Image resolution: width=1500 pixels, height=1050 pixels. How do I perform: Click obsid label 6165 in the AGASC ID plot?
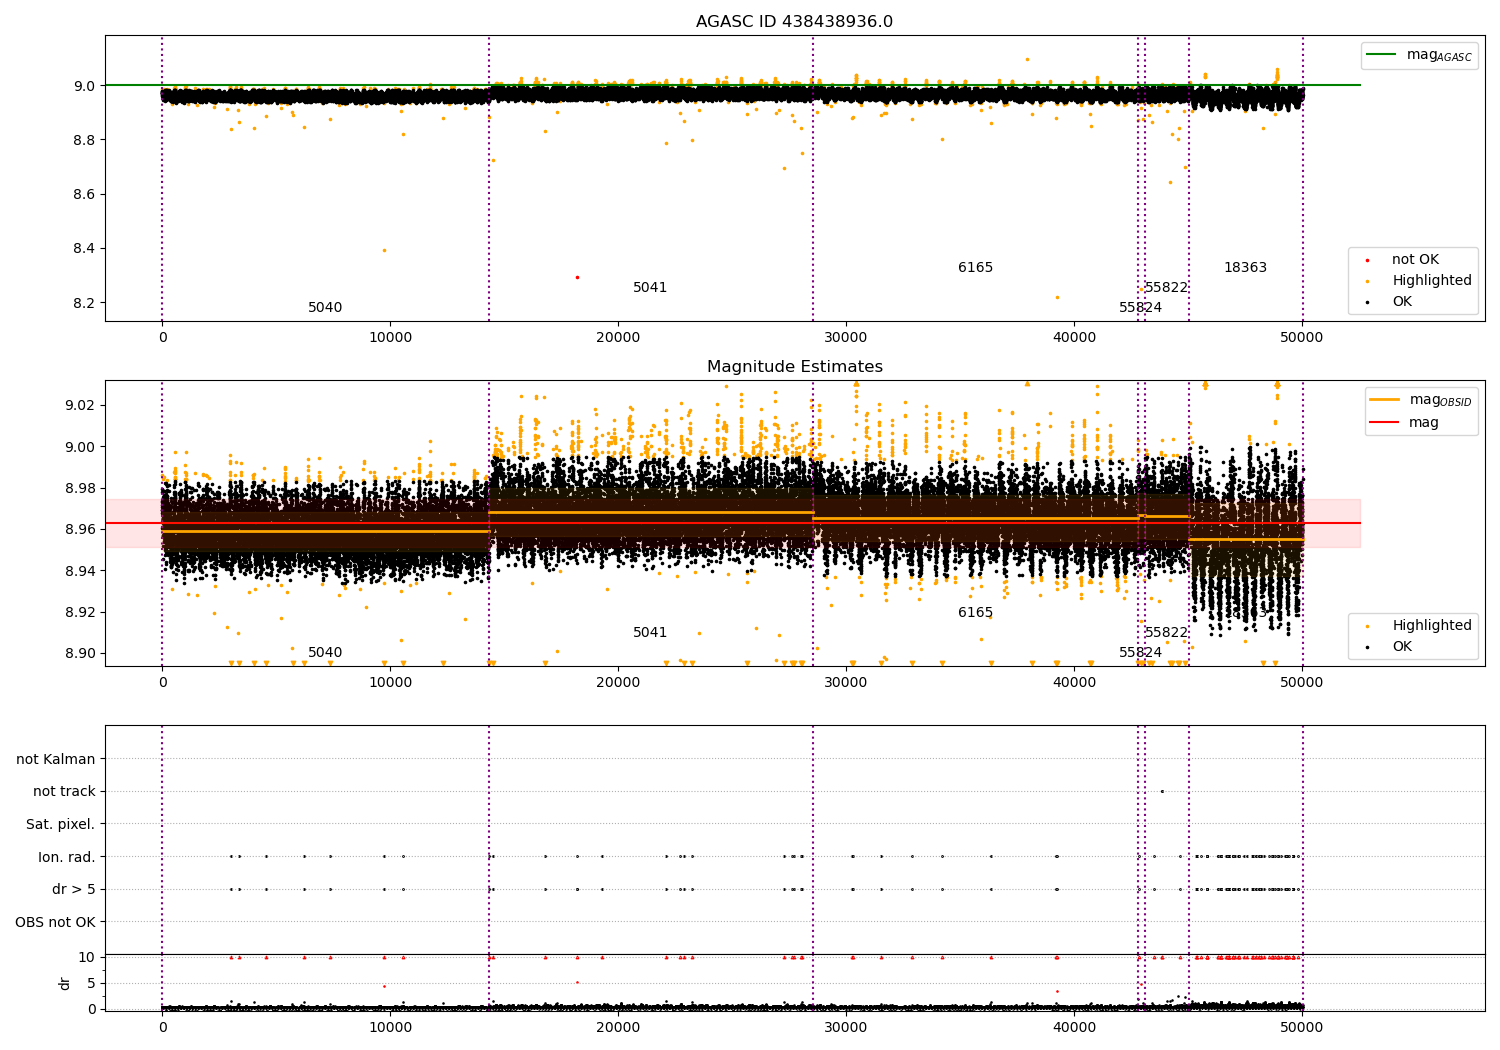[975, 268]
